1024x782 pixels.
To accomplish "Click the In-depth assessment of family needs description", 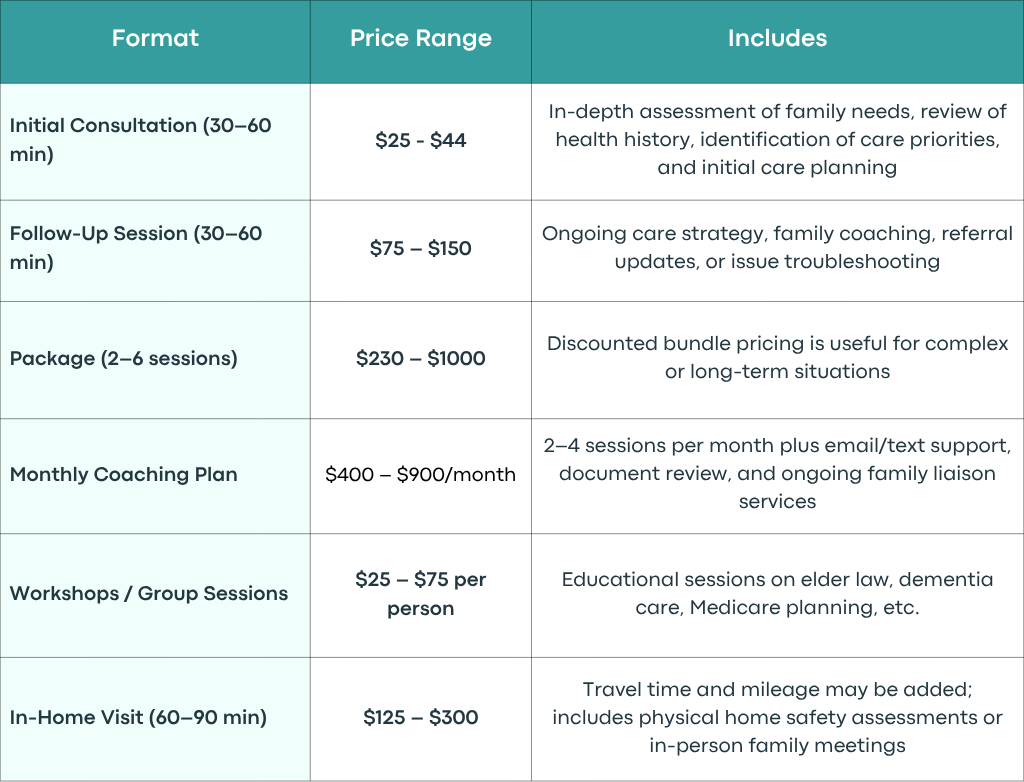I will coord(777,140).
